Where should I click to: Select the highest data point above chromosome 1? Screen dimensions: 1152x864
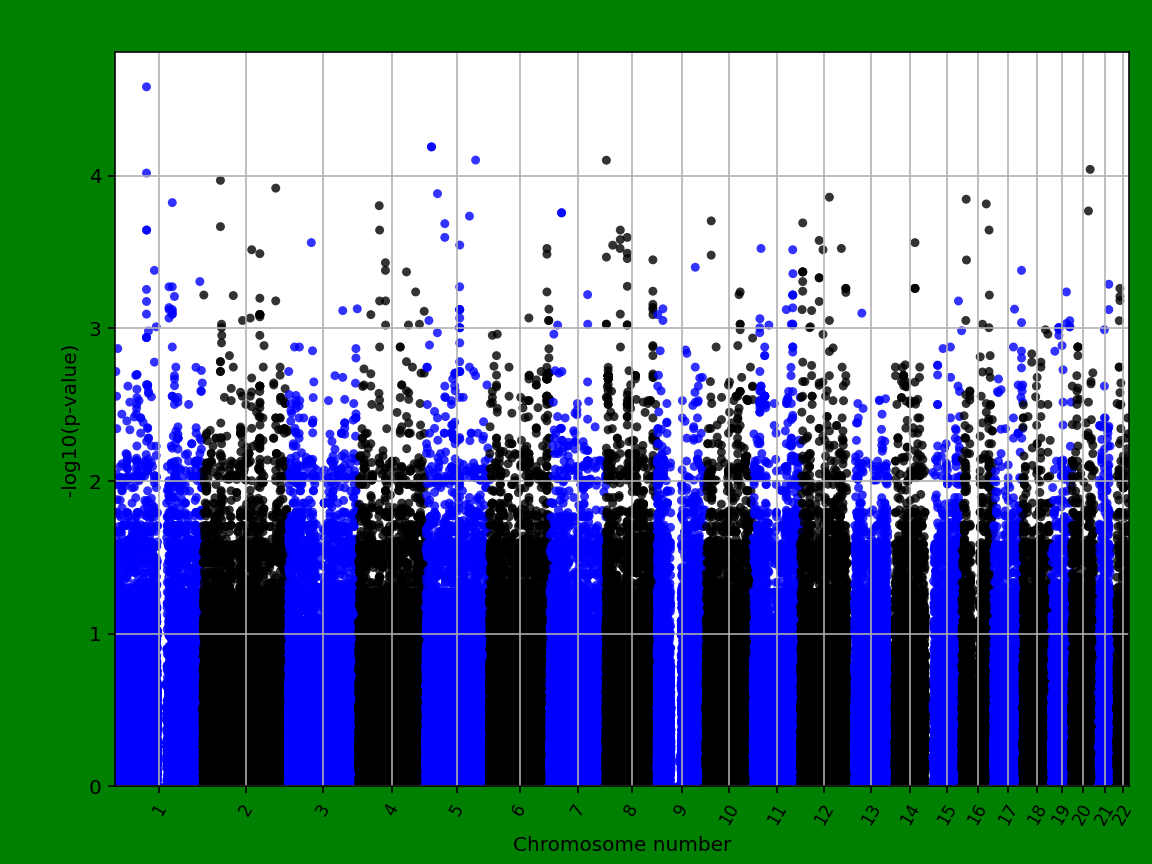click(x=145, y=86)
